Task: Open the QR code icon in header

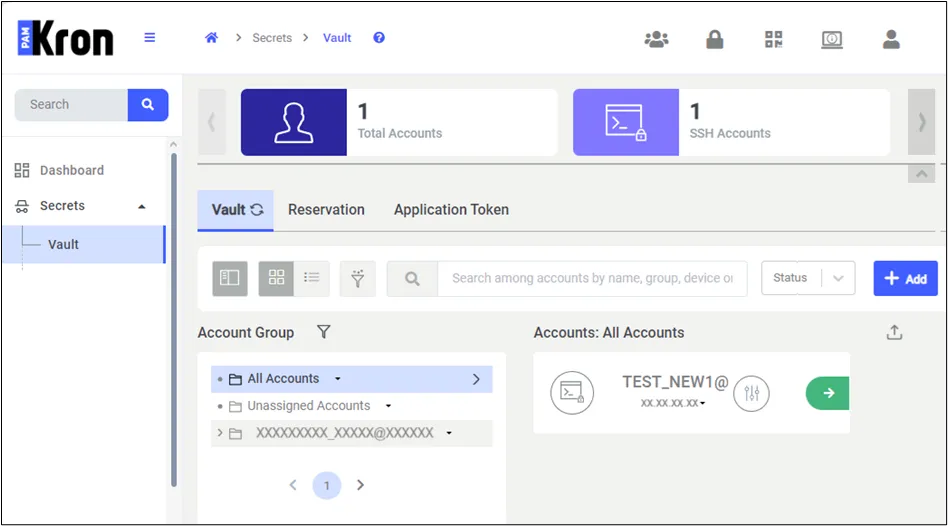Action: coord(773,39)
